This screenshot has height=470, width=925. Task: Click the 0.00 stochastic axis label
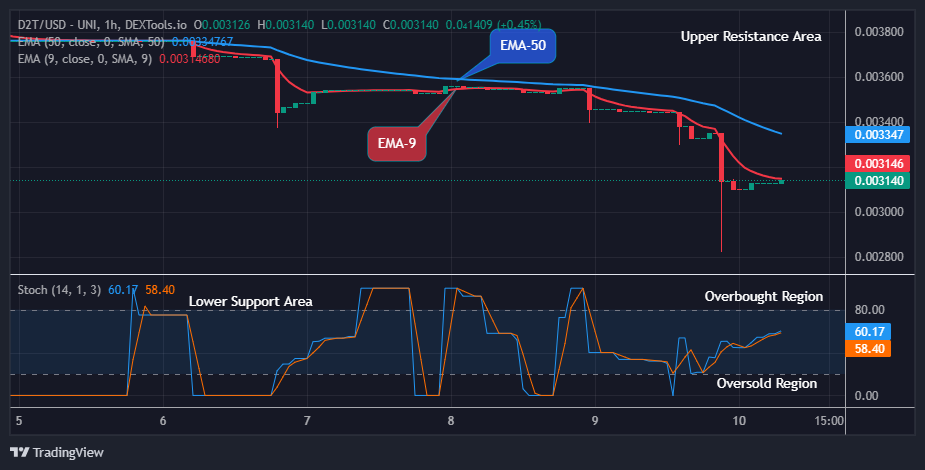click(x=866, y=396)
